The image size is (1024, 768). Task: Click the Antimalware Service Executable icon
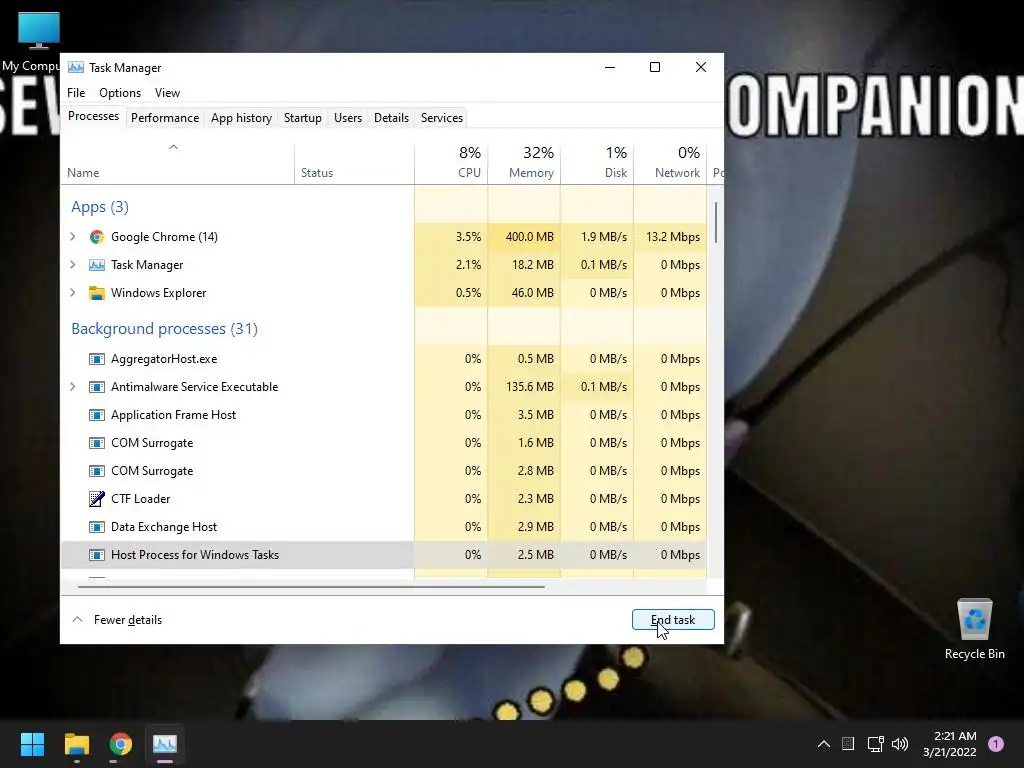(97, 387)
